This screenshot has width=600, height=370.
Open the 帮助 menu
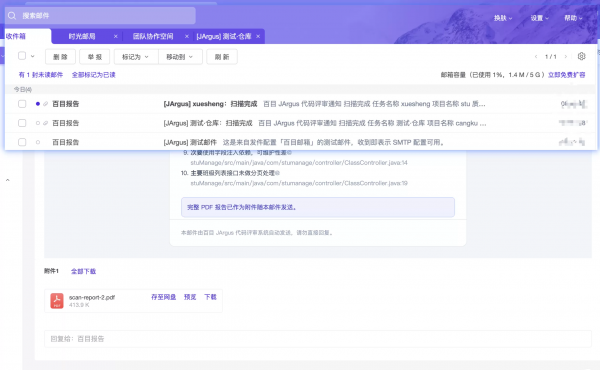[573, 18]
